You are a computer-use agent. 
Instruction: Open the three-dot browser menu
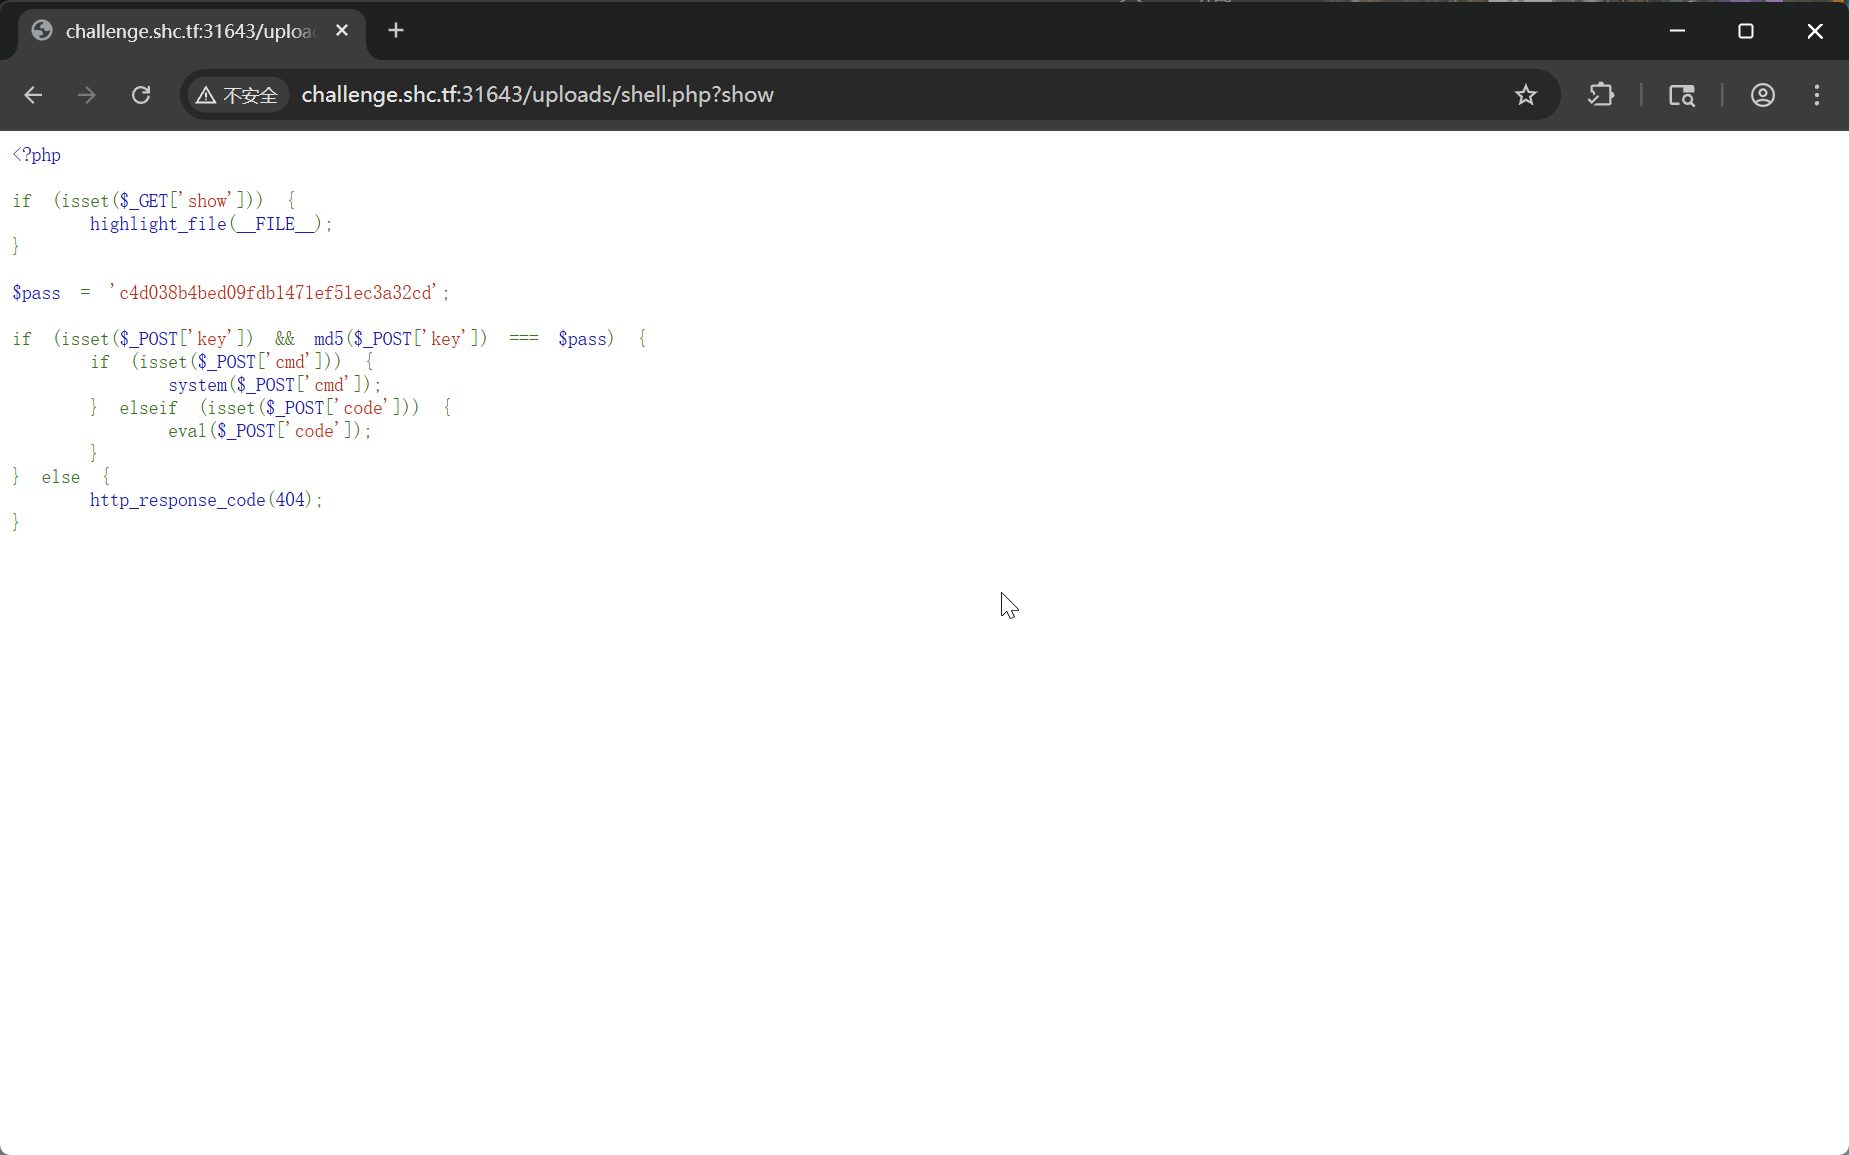[1818, 95]
